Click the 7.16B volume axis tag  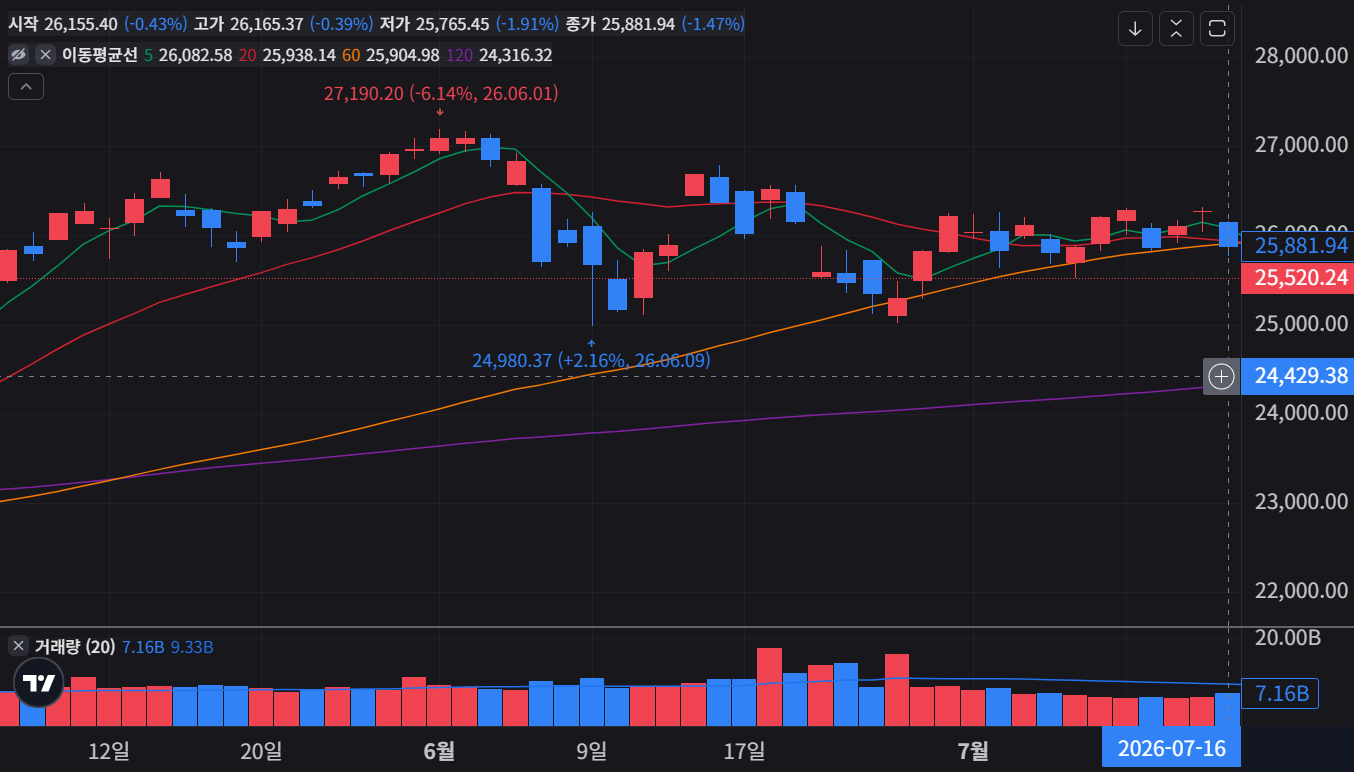tap(1281, 693)
